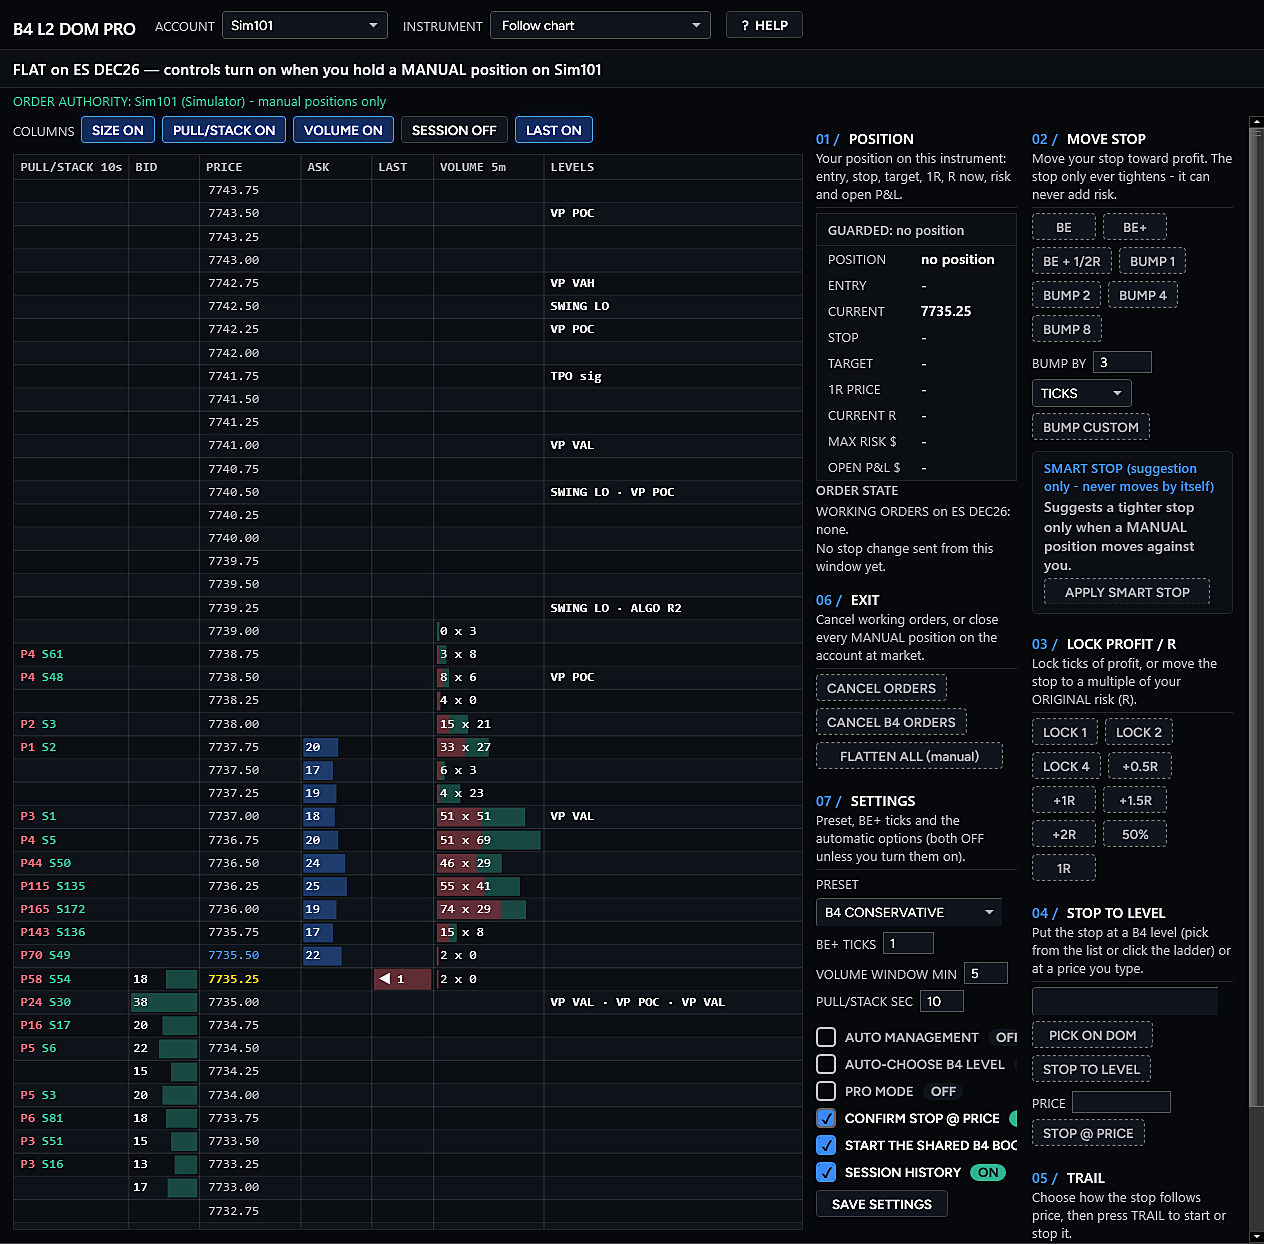1264x1244 pixels.
Task: Open the B4 CONSERVATIVE preset dropdown
Action: point(909,912)
